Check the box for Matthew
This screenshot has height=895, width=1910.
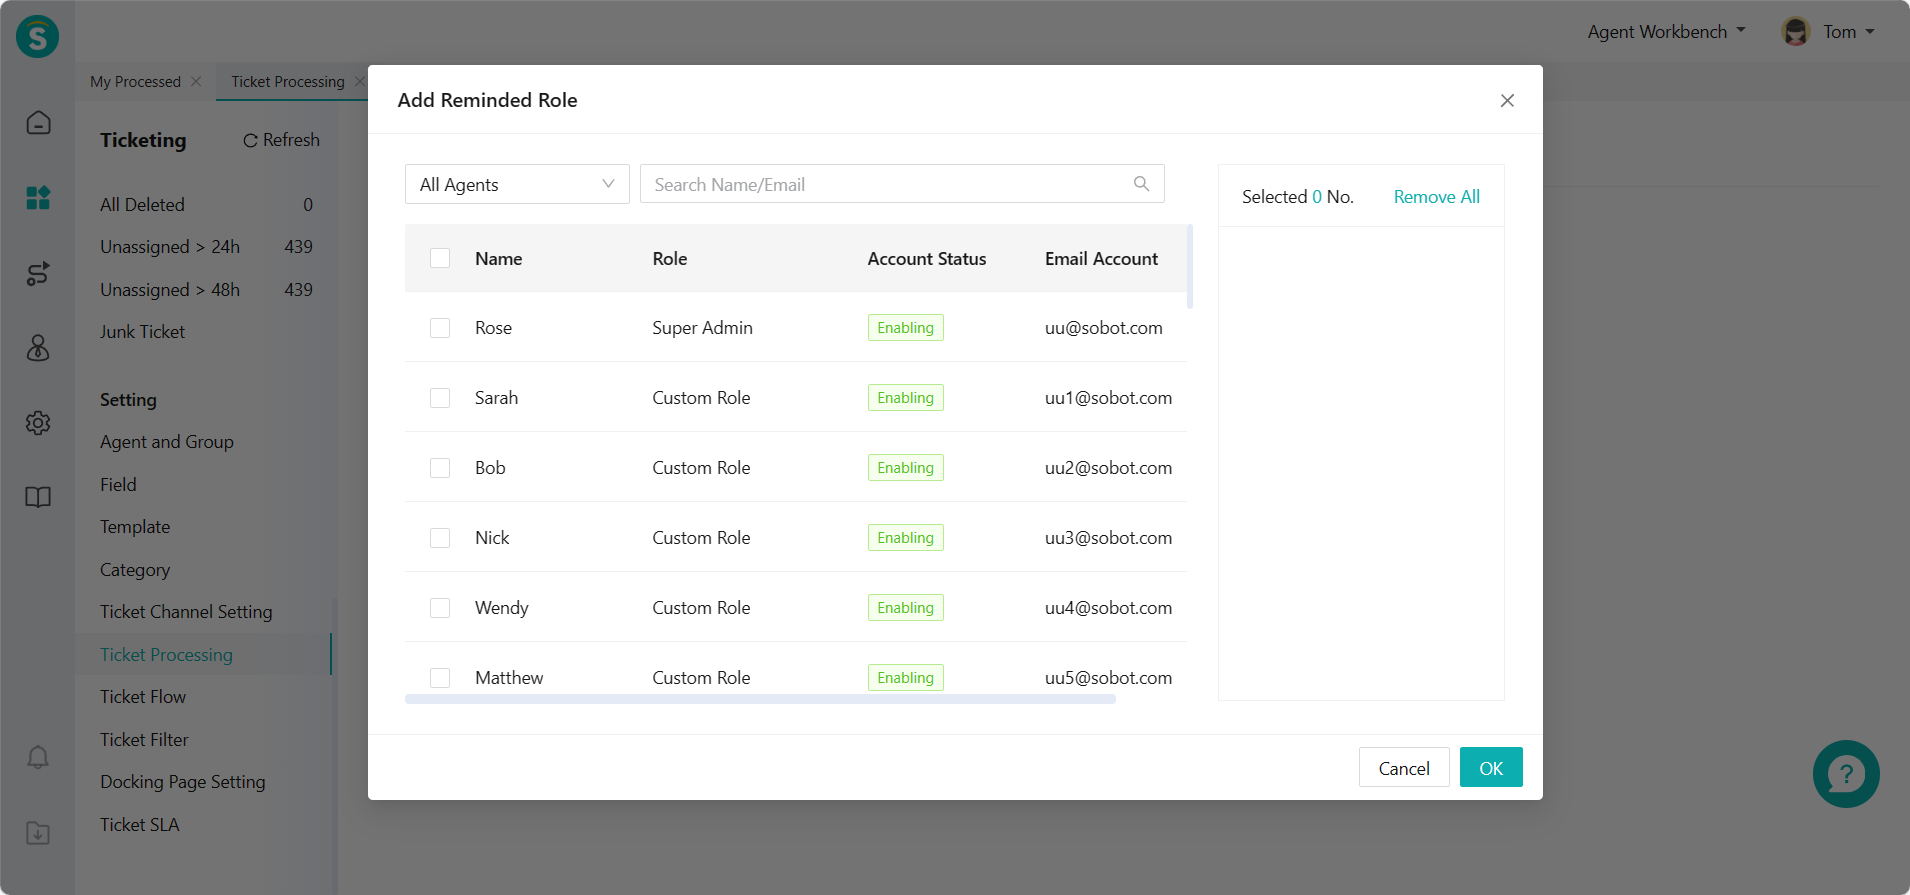[440, 678]
